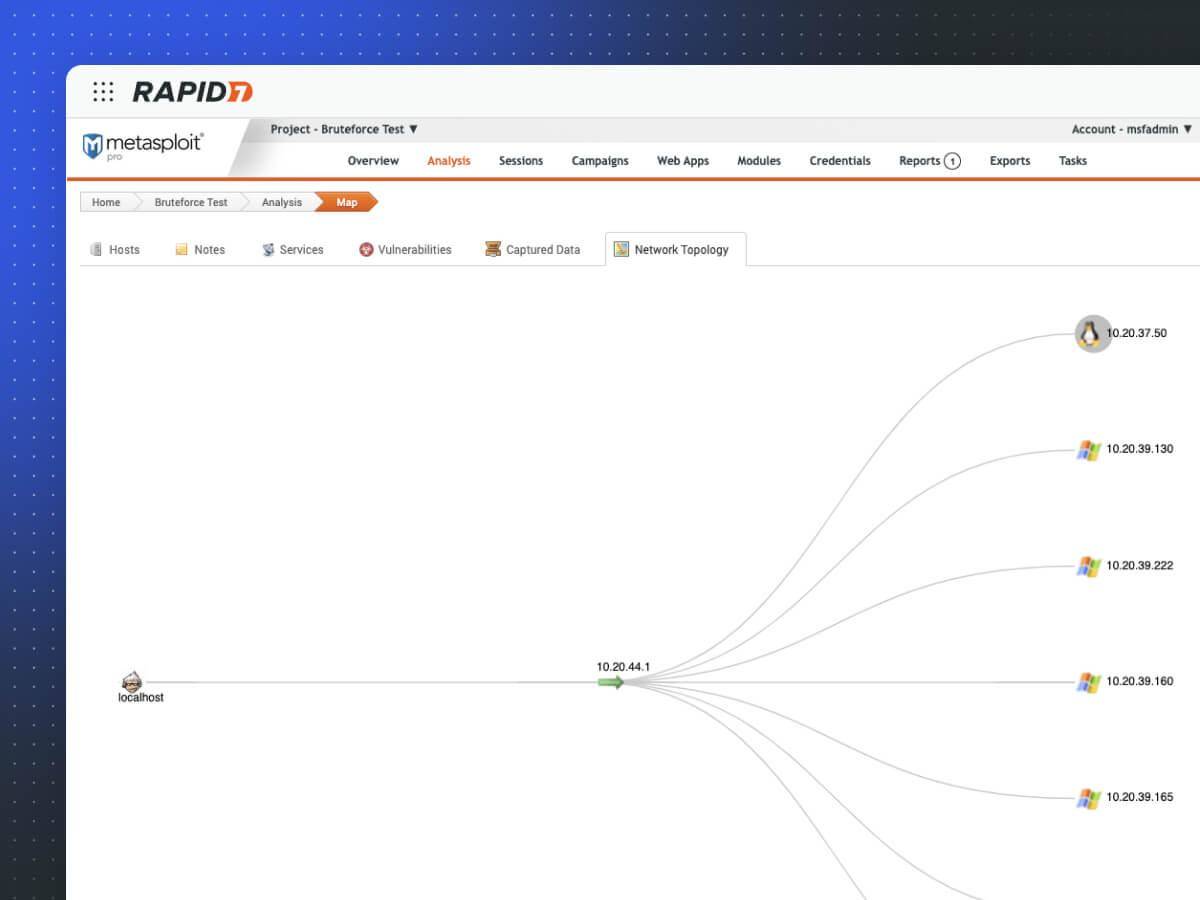Expand the Account - msfadmin menu

pyautogui.click(x=1131, y=129)
